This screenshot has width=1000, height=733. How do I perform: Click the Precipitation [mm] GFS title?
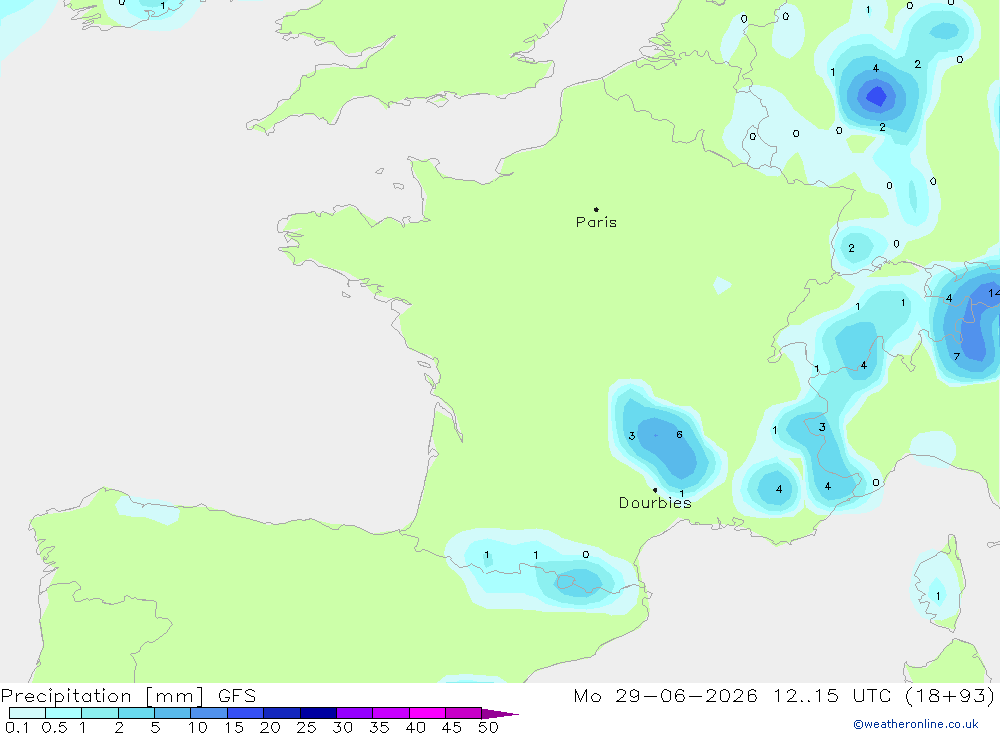click(128, 695)
